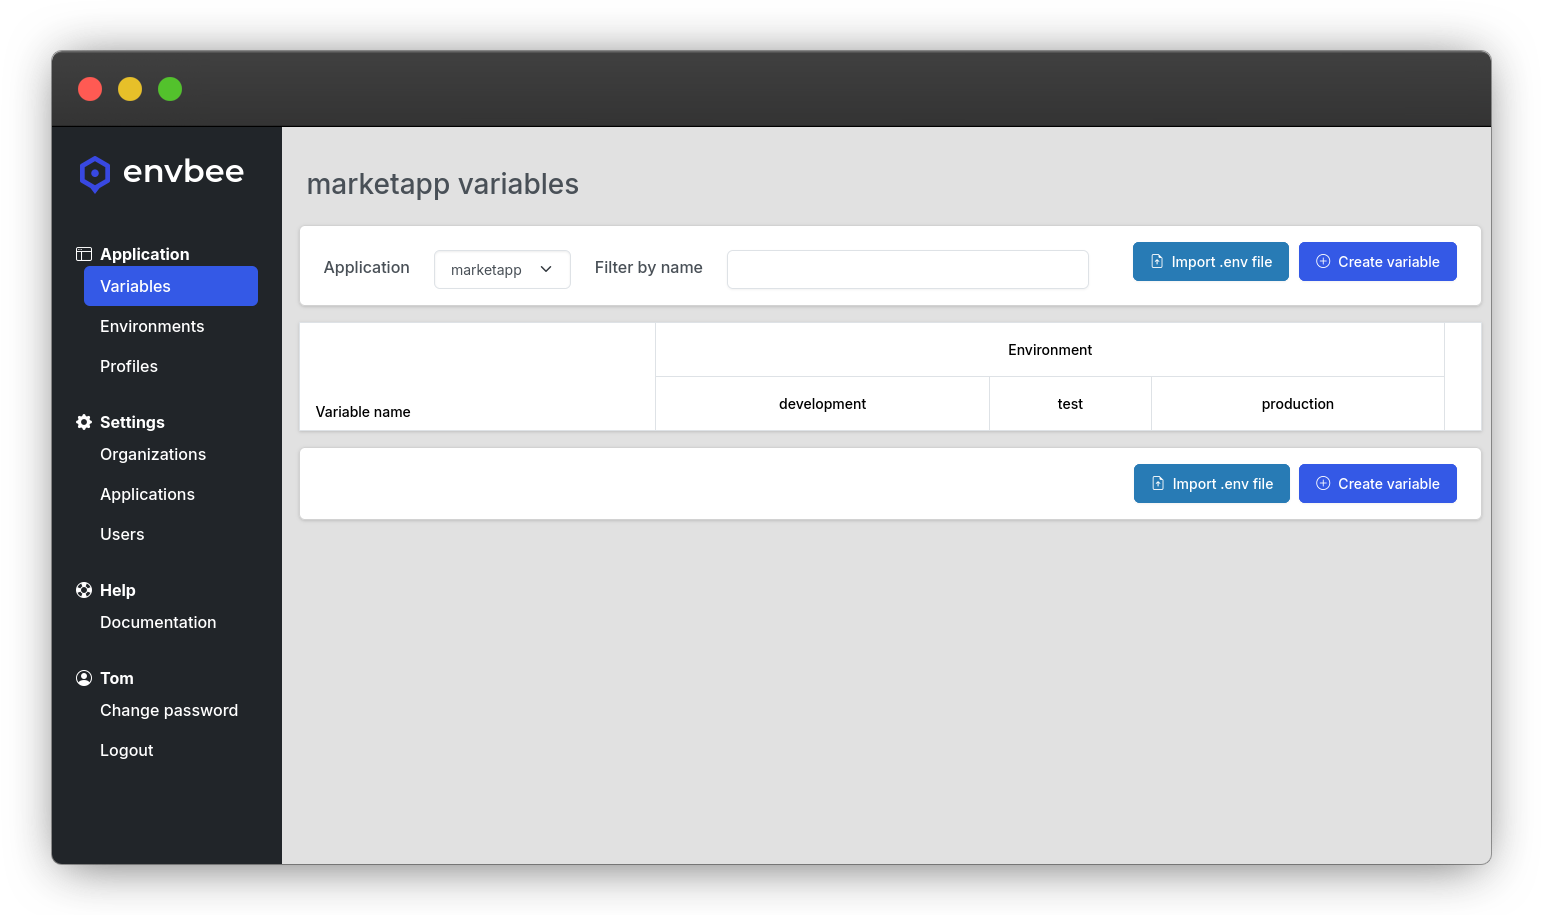Image resolution: width=1541 pixels, height=915 pixels.
Task: Click the file icon inside top Import .env button
Action: pos(1157,261)
